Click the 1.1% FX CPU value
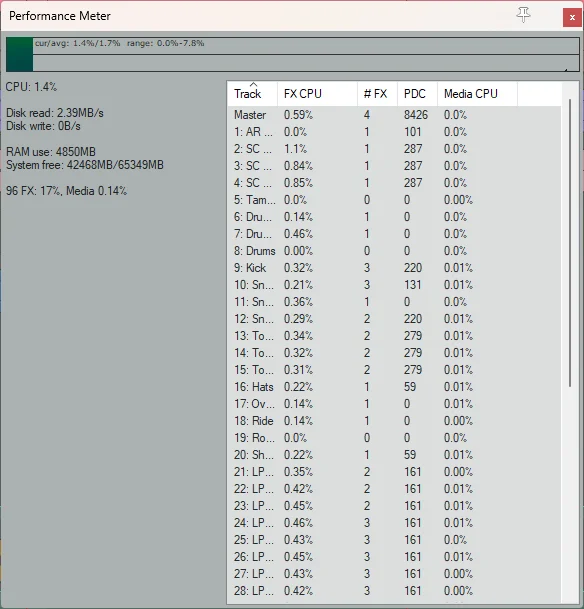The image size is (584, 609). point(295,149)
